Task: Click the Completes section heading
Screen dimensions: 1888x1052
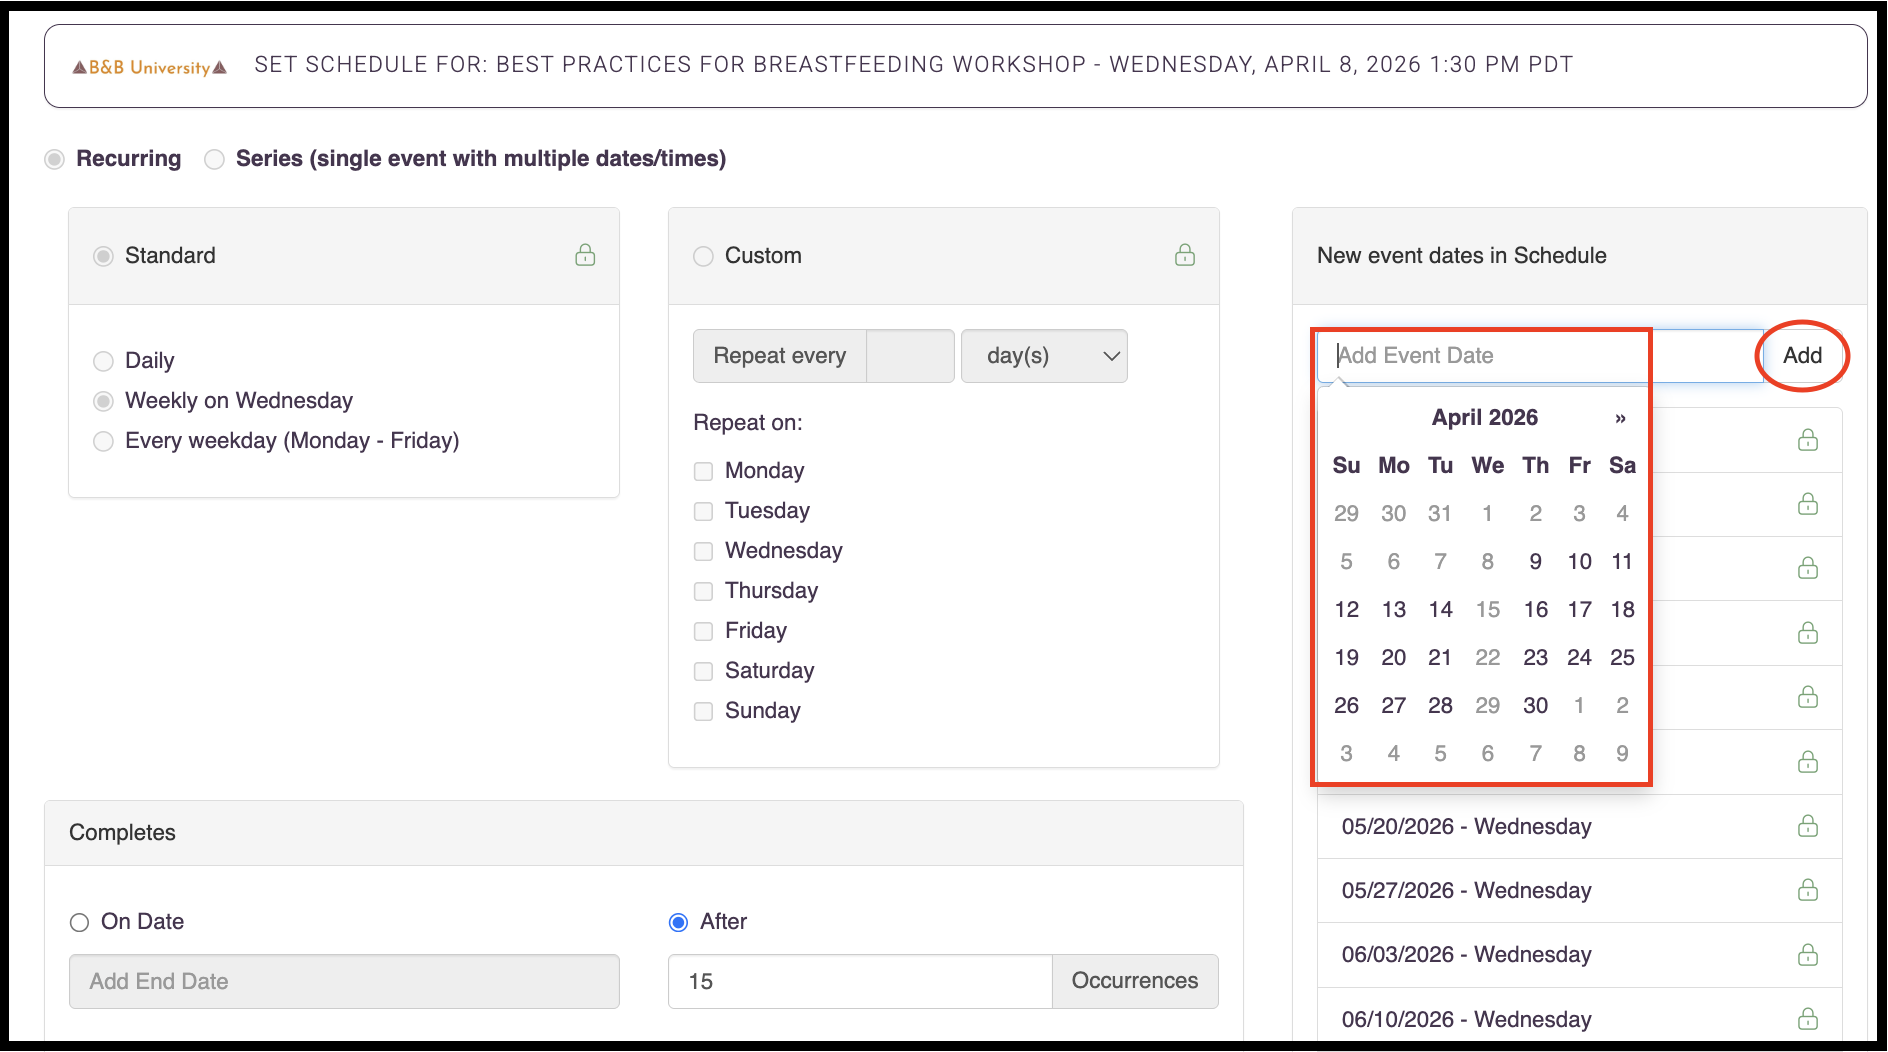Action: click(122, 833)
